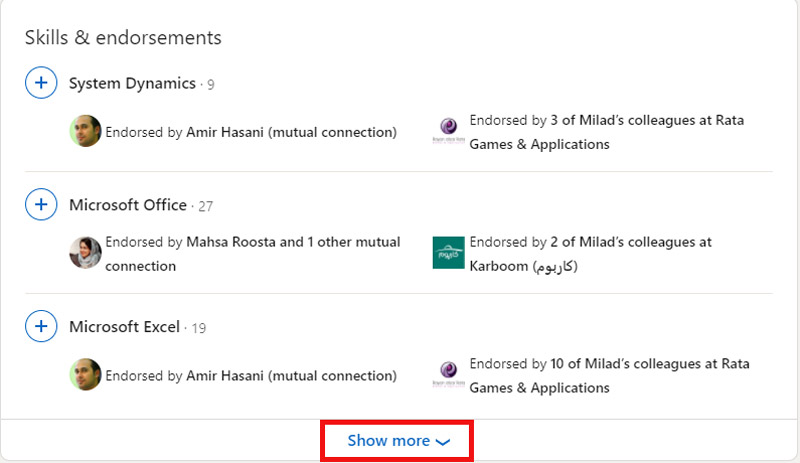Open Amir Hasani endorsement under System Dynamics
Screen dimensions: 800x463
pos(250,132)
